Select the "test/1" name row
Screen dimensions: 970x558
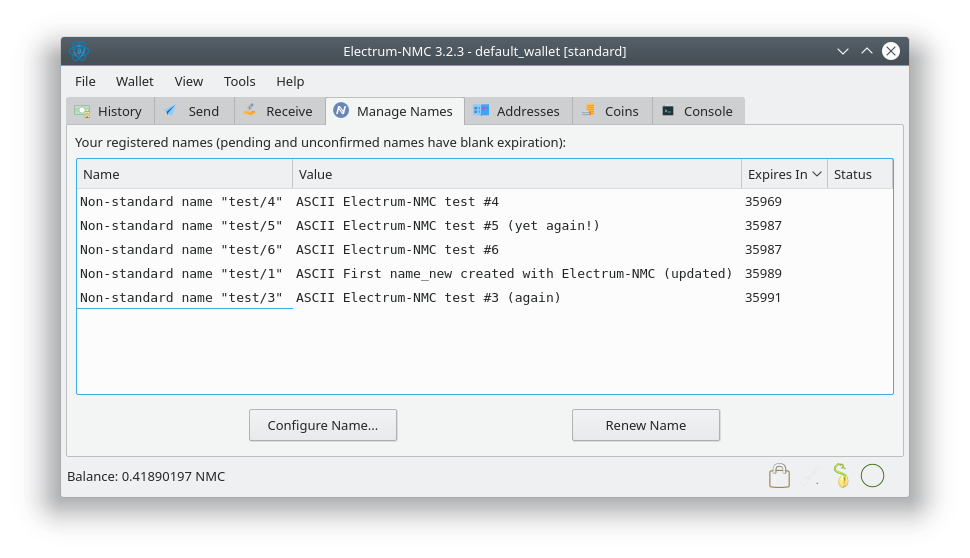(x=181, y=274)
